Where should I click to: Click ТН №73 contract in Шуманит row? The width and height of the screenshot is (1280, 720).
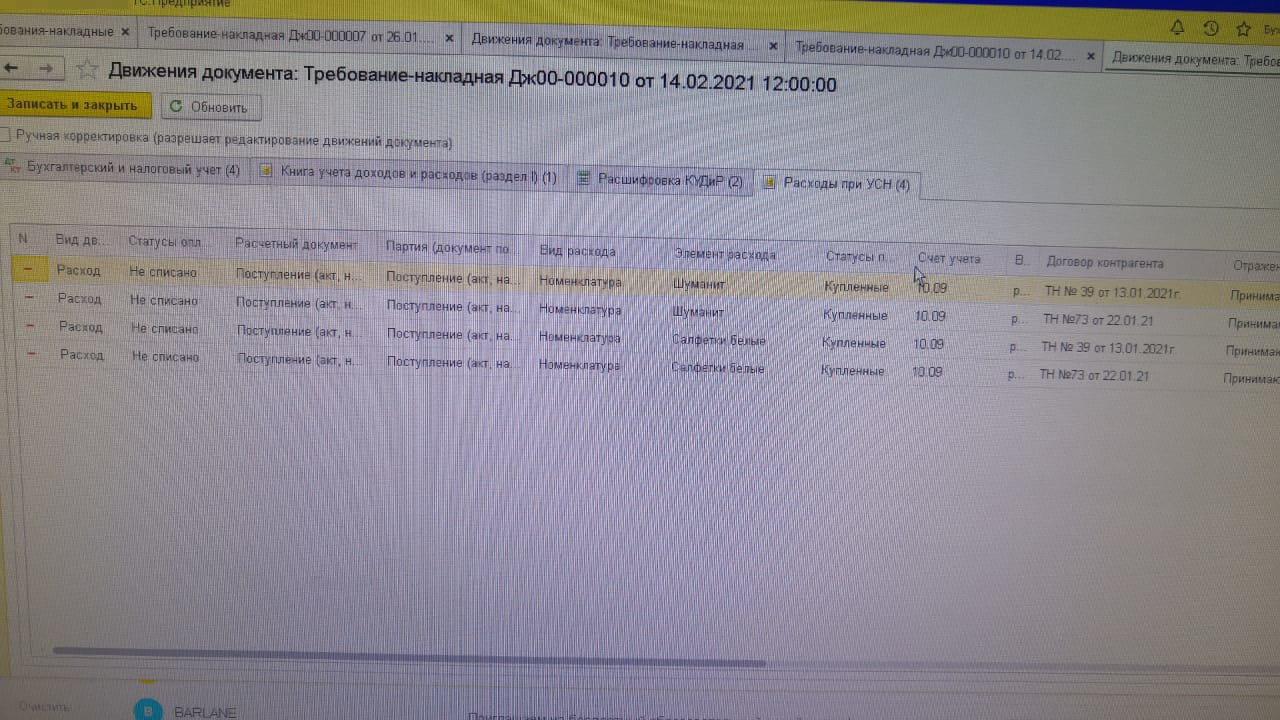click(1099, 320)
